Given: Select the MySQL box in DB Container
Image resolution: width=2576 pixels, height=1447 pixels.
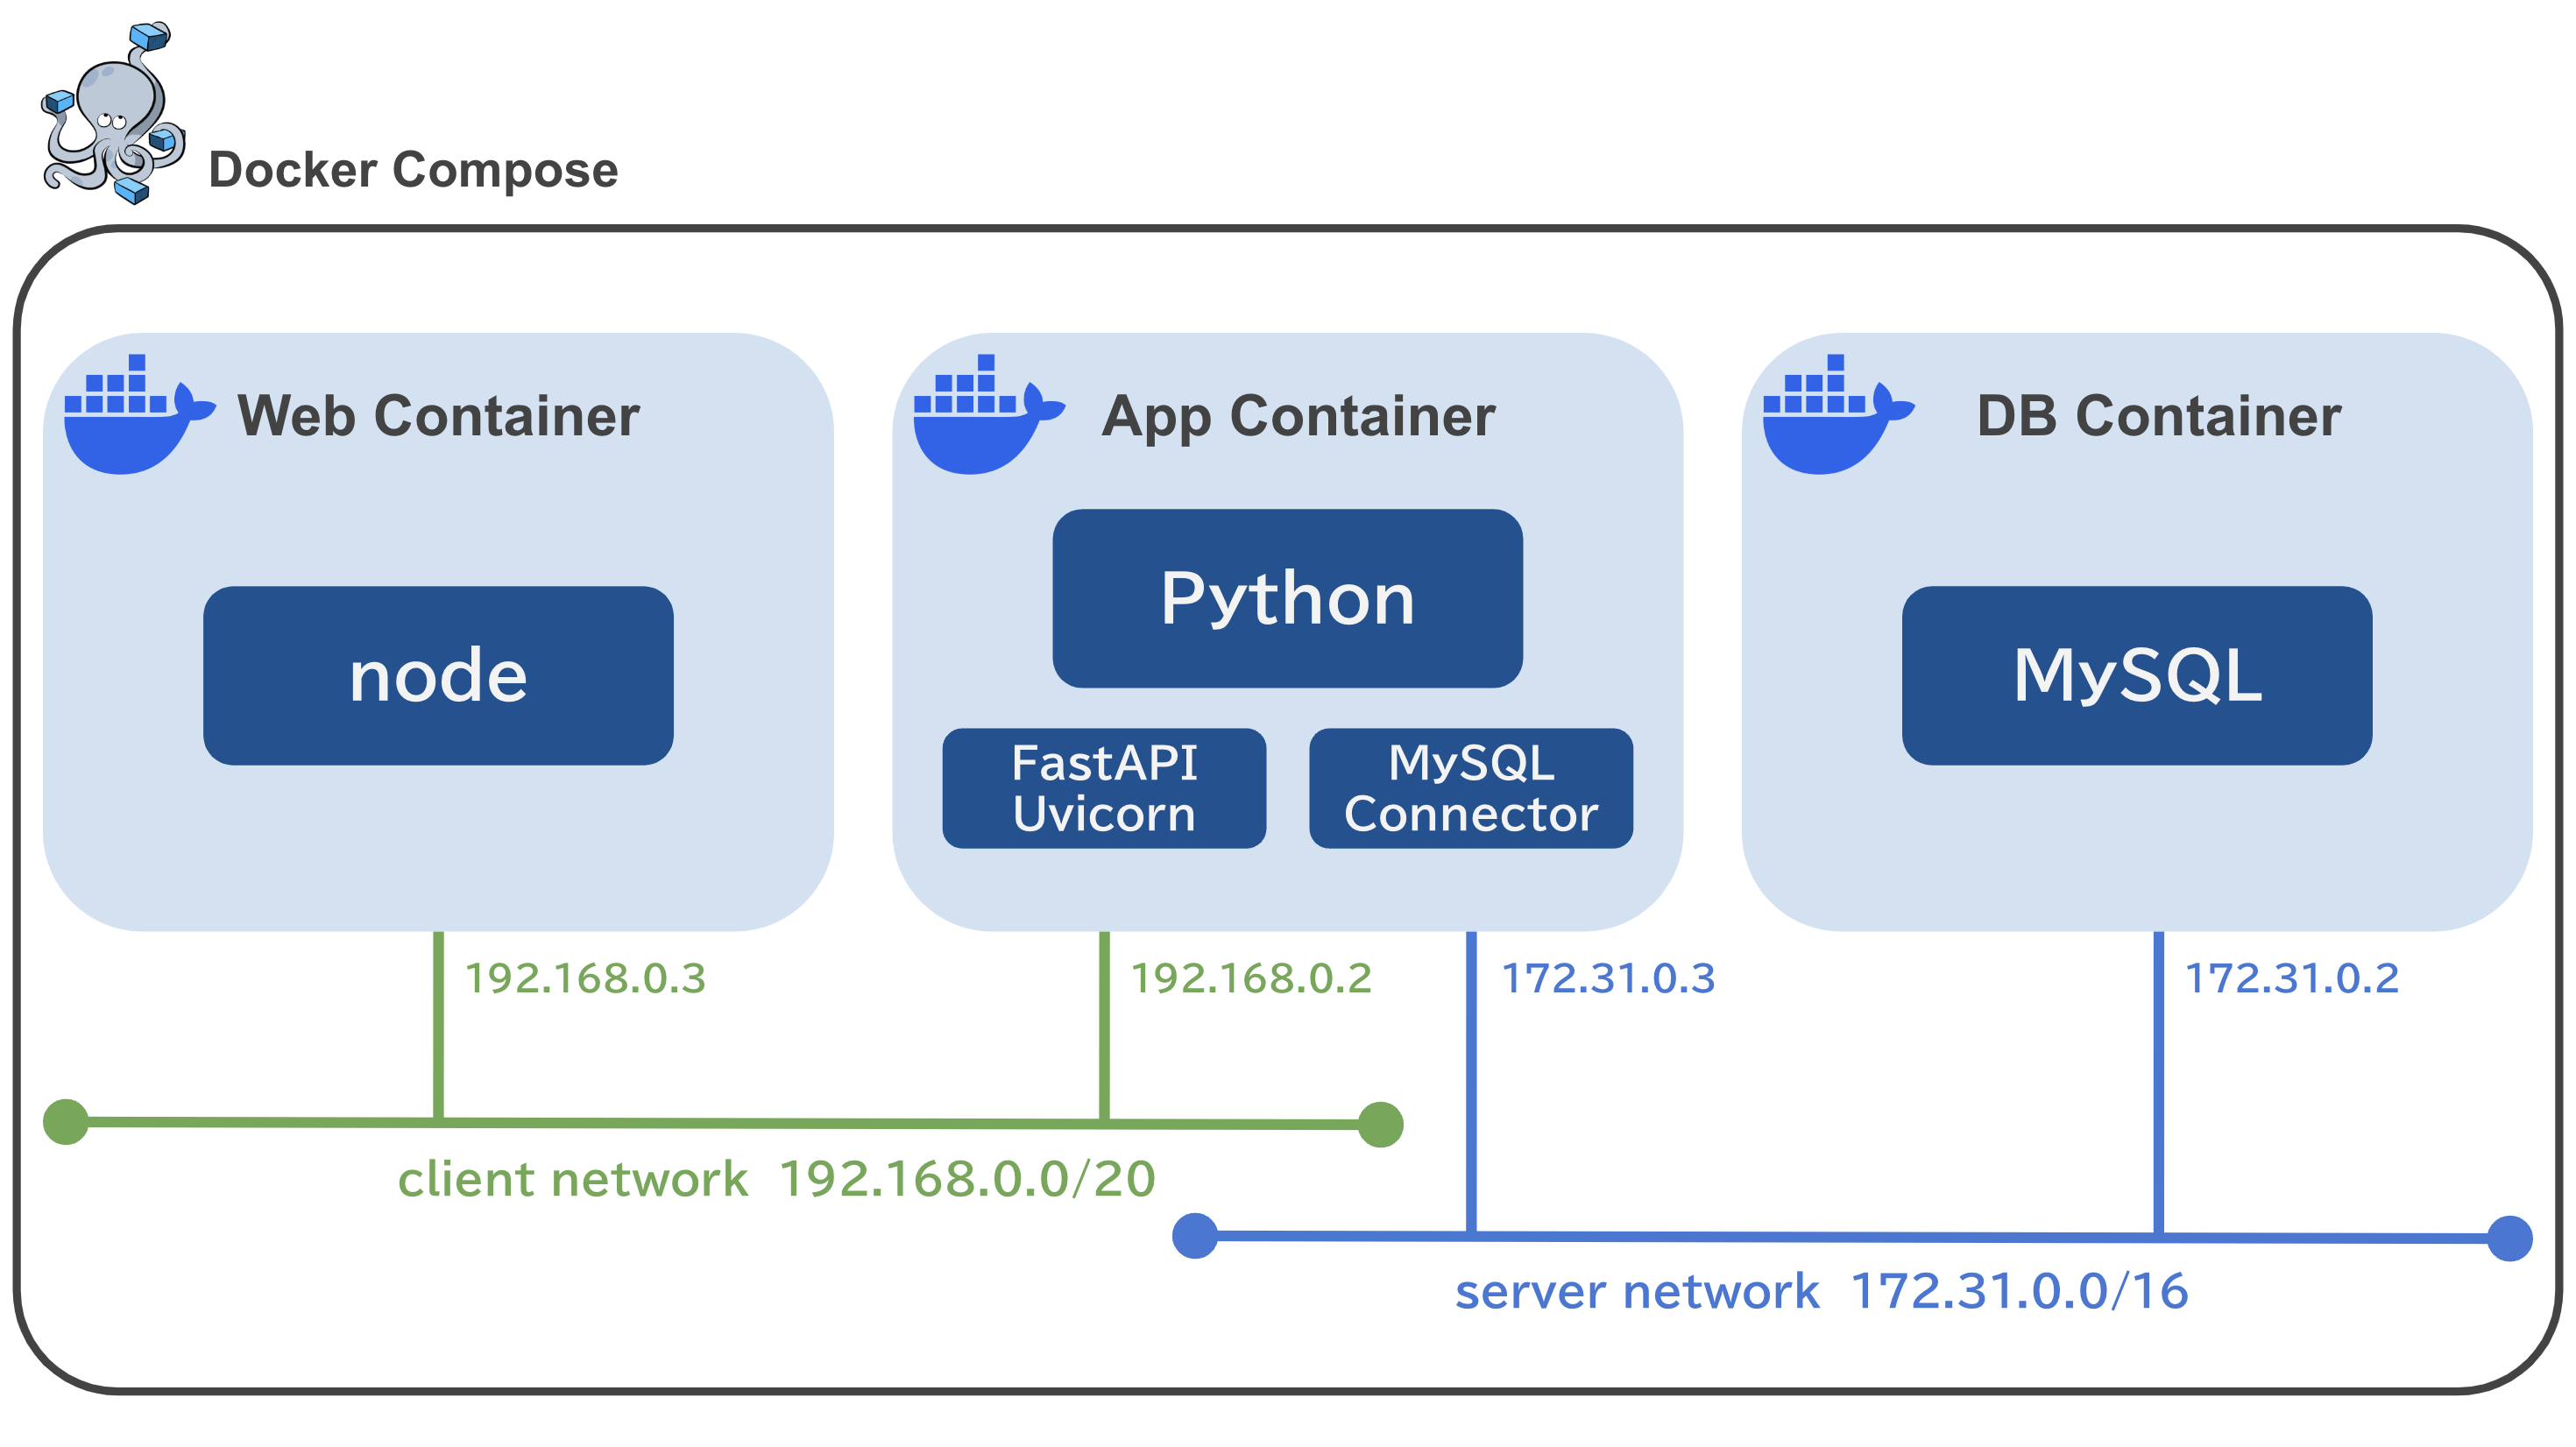Looking at the screenshot, I should click(x=2137, y=675).
